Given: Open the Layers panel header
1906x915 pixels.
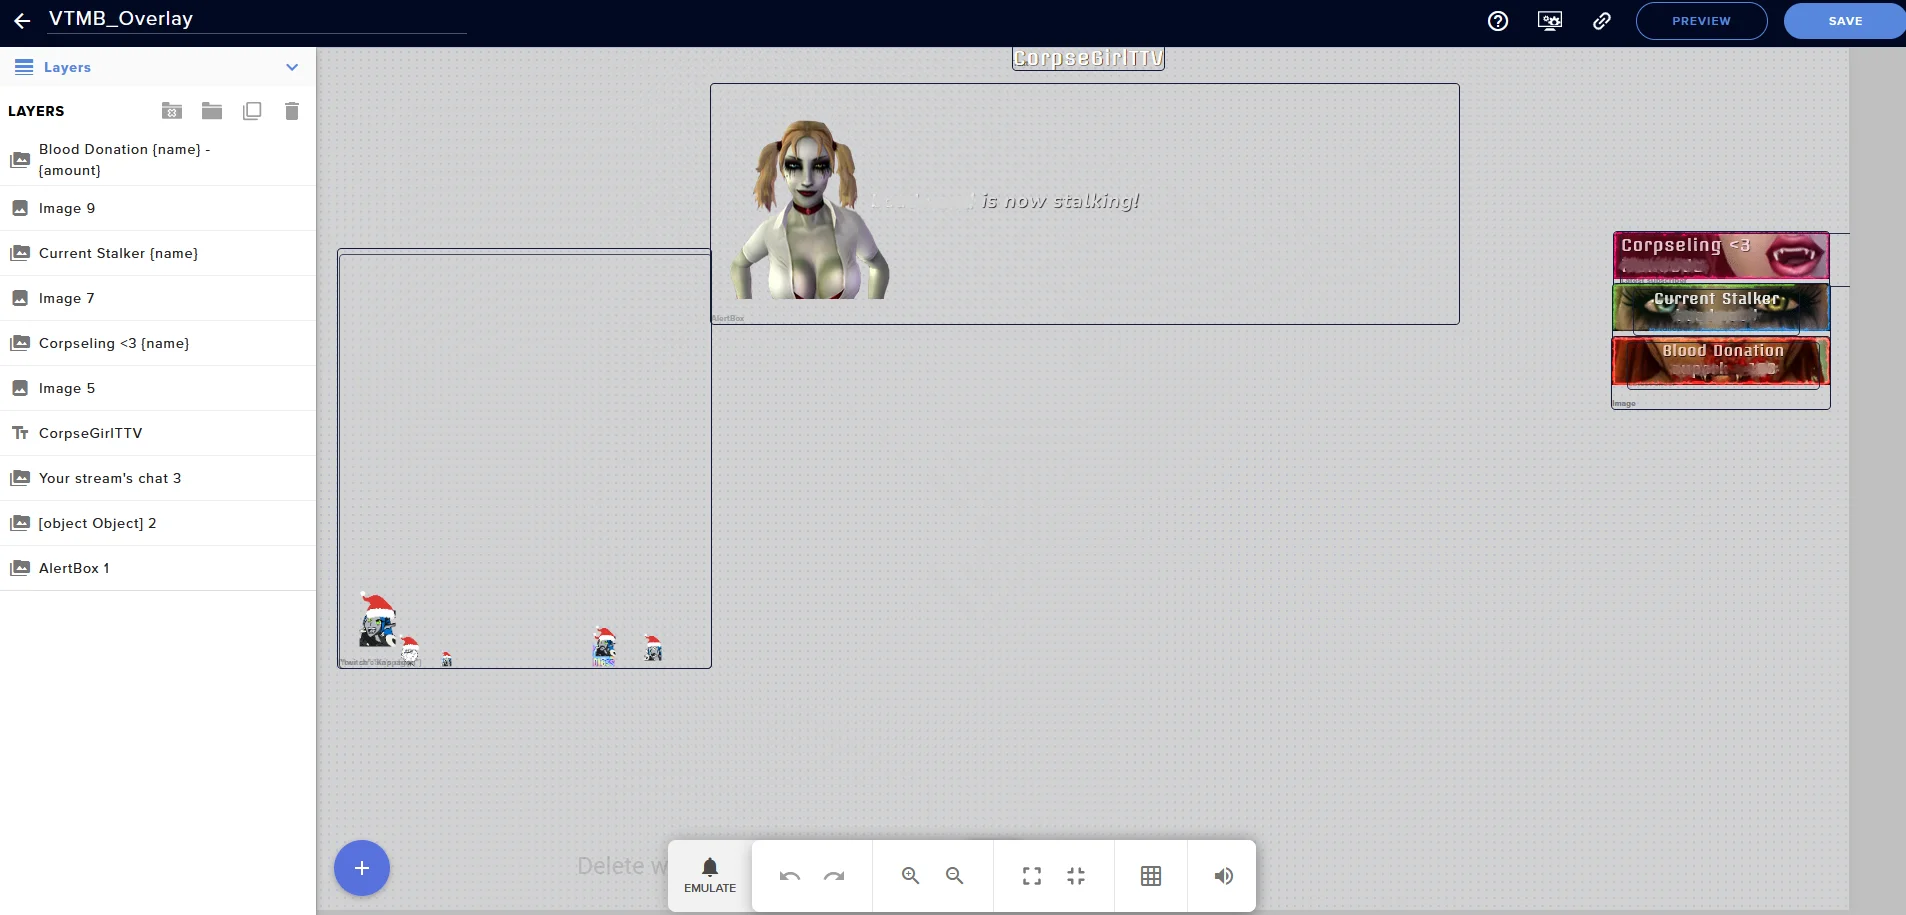Looking at the screenshot, I should pyautogui.click(x=158, y=67).
